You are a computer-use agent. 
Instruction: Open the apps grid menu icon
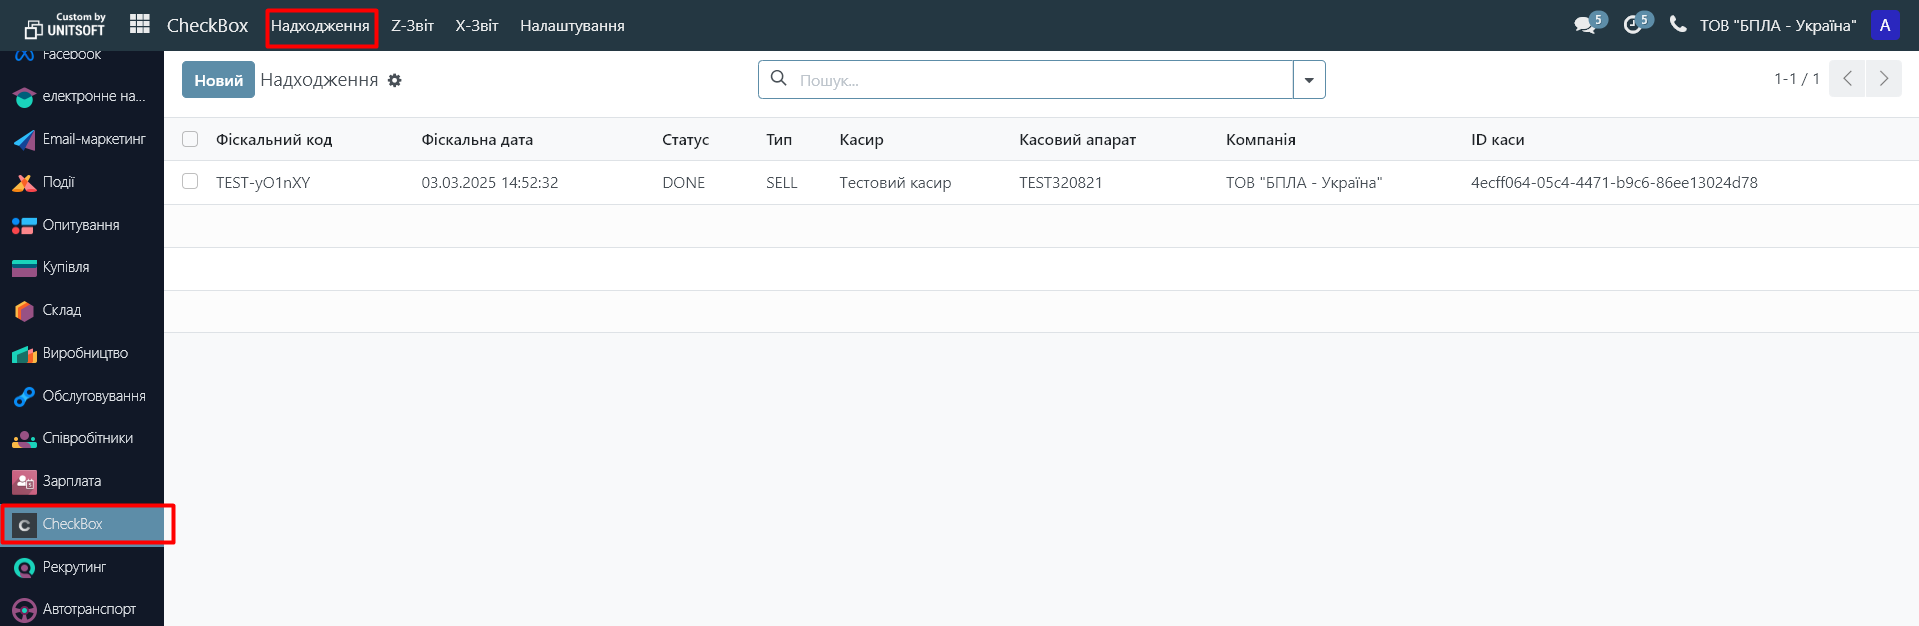(140, 24)
